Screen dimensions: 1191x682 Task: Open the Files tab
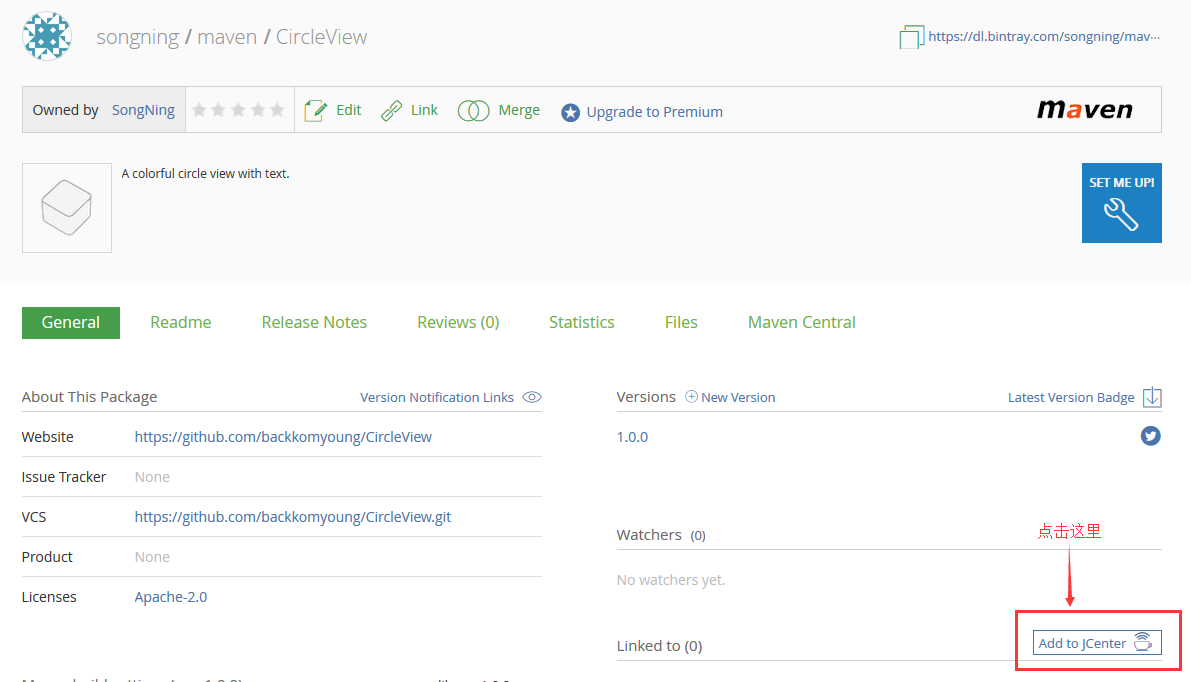coord(681,323)
